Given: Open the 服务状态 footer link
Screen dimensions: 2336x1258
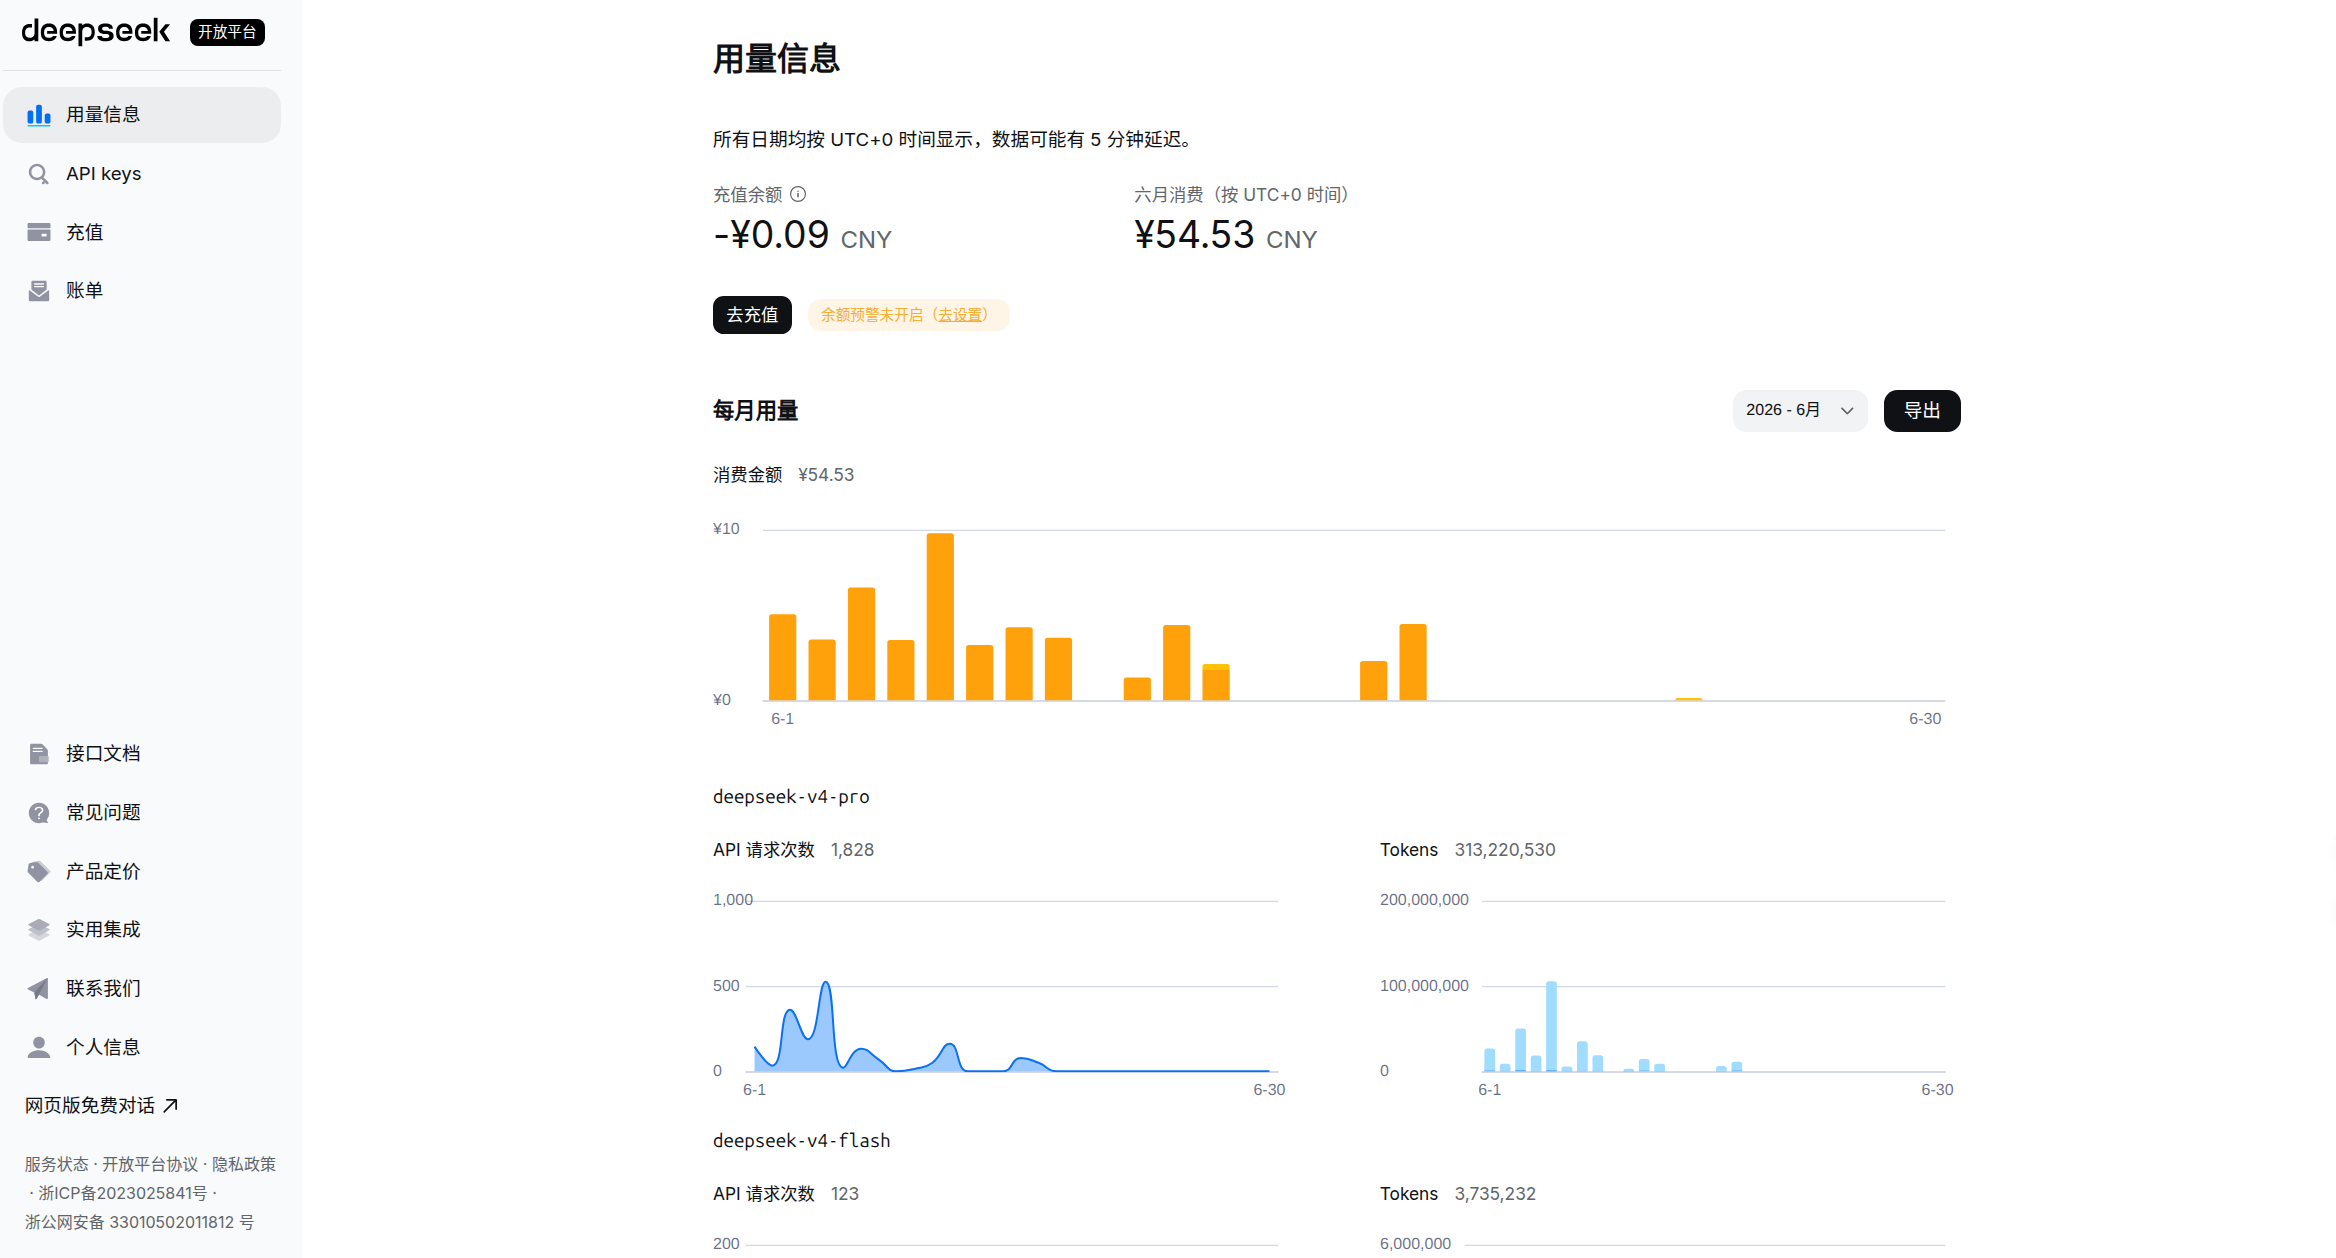Looking at the screenshot, I should coord(56,1164).
